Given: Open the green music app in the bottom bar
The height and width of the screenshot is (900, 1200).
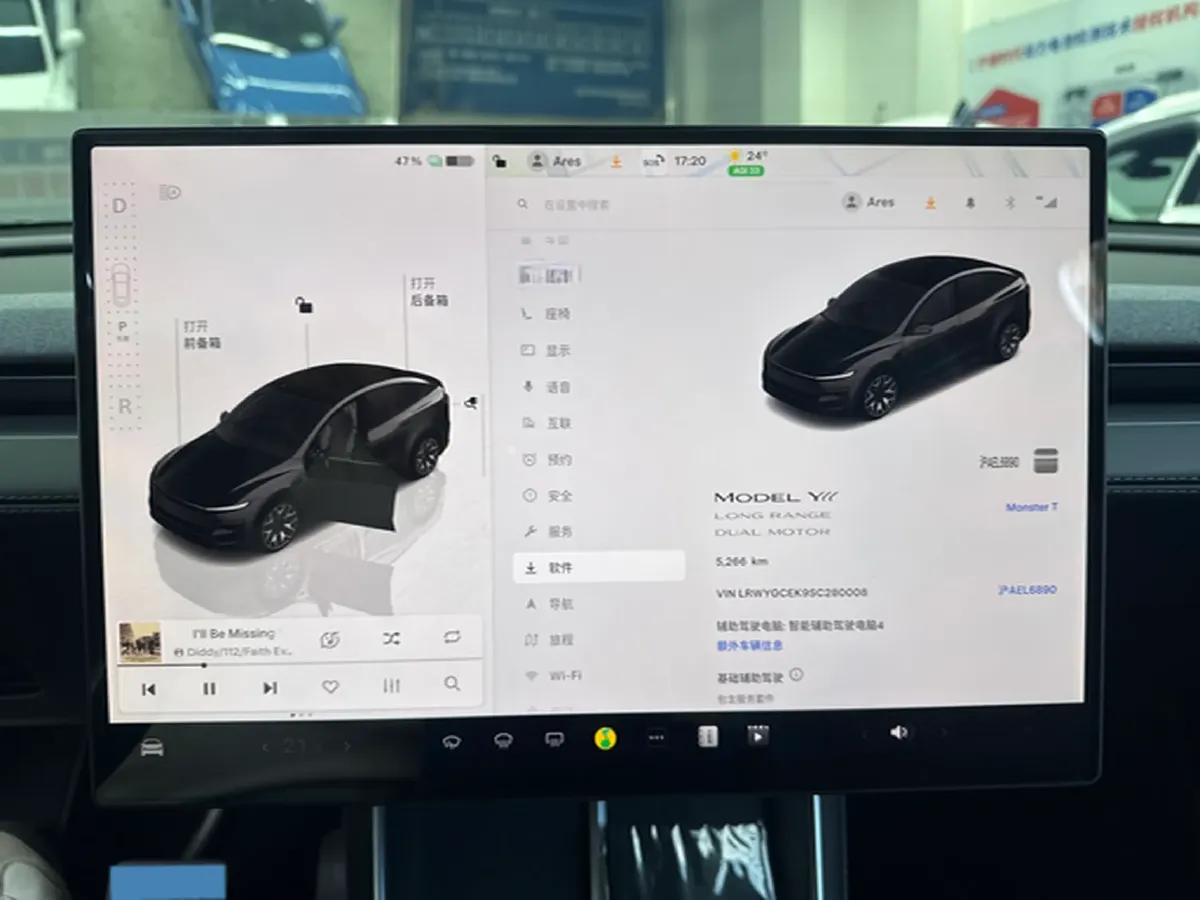Looking at the screenshot, I should coord(605,738).
